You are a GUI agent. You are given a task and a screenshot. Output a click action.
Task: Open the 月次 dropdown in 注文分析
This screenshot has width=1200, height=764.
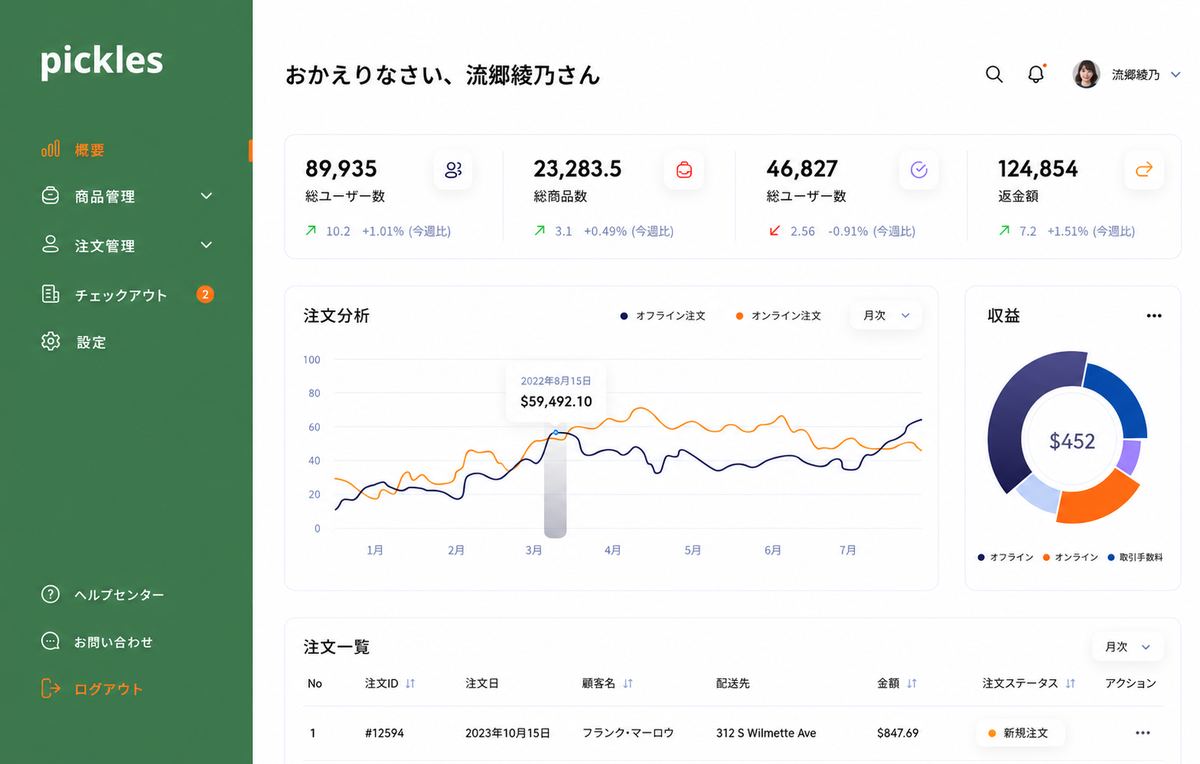pyautogui.click(x=886, y=315)
